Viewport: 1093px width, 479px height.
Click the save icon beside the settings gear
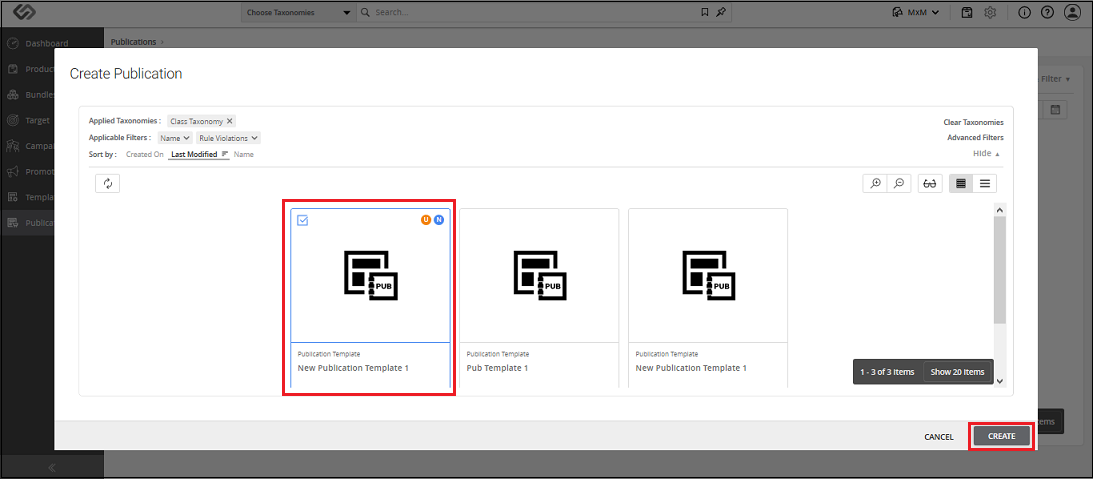click(967, 13)
